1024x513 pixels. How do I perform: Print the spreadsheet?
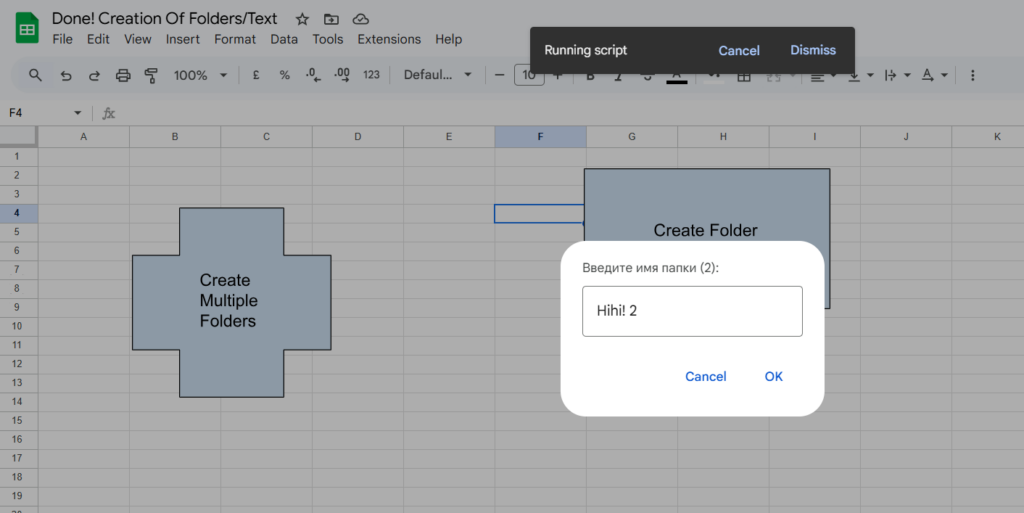(x=123, y=75)
